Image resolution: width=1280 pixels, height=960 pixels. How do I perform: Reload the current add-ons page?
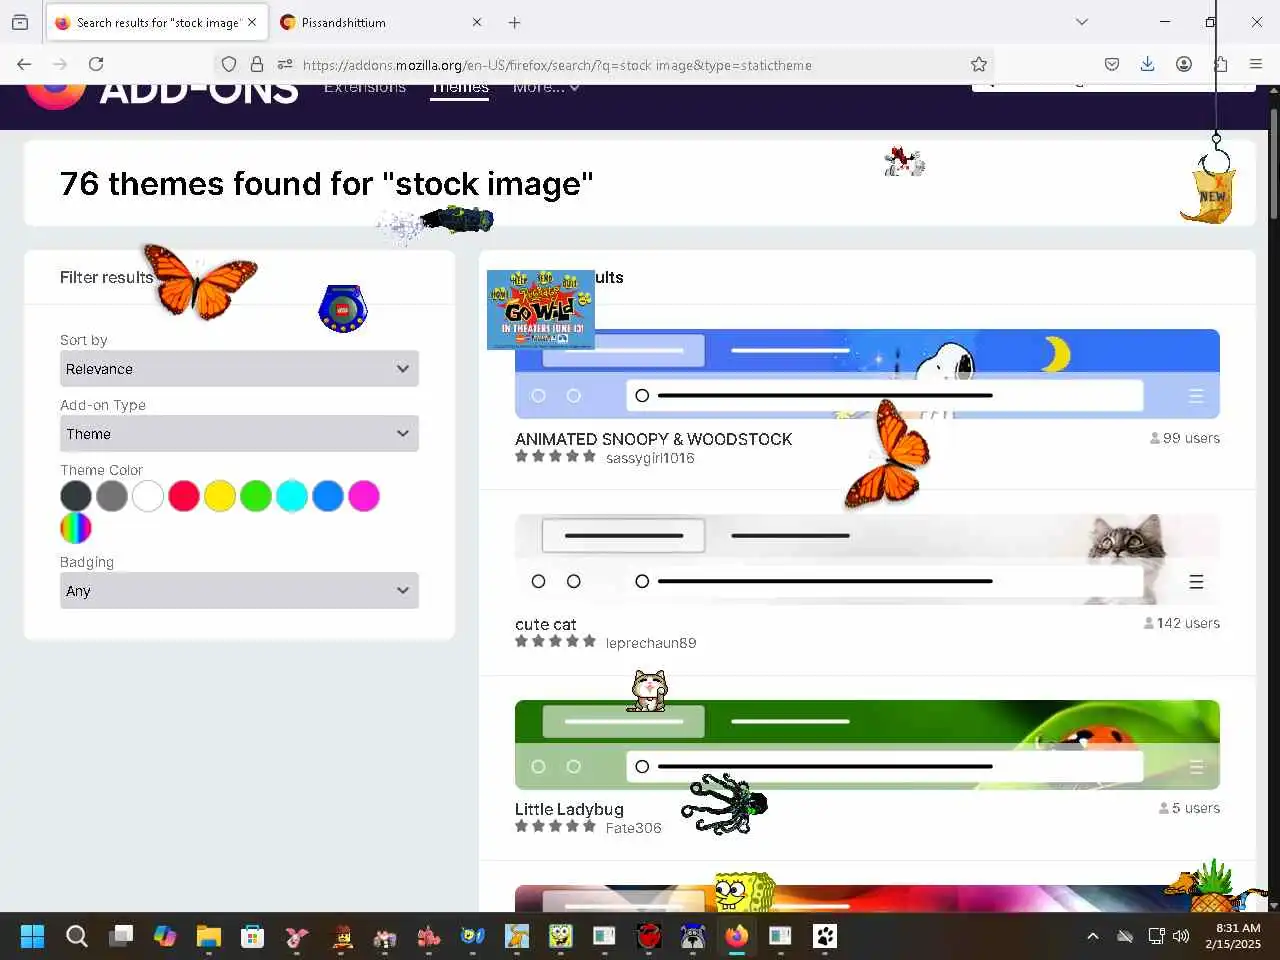click(96, 64)
